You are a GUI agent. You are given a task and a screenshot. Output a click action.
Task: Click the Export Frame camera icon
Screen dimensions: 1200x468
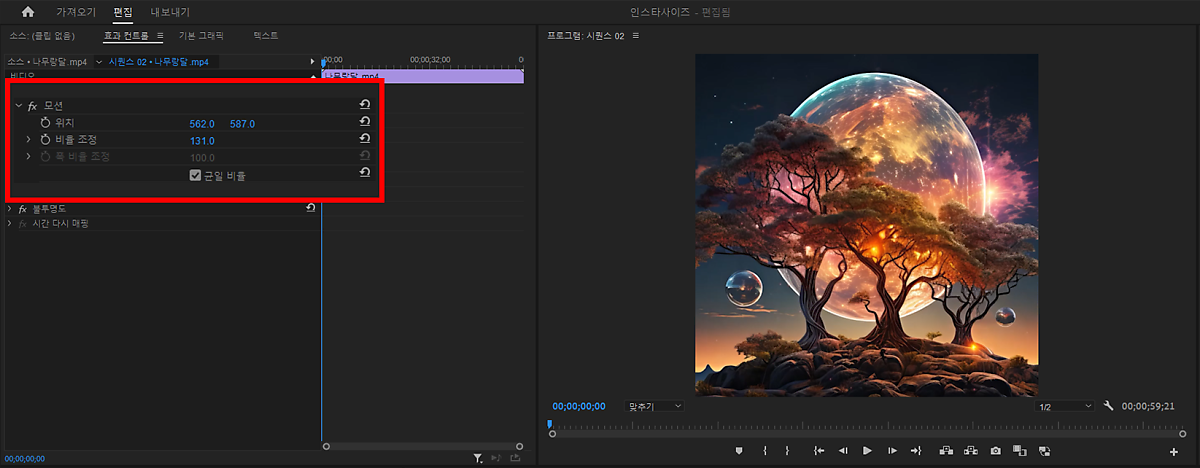point(995,451)
